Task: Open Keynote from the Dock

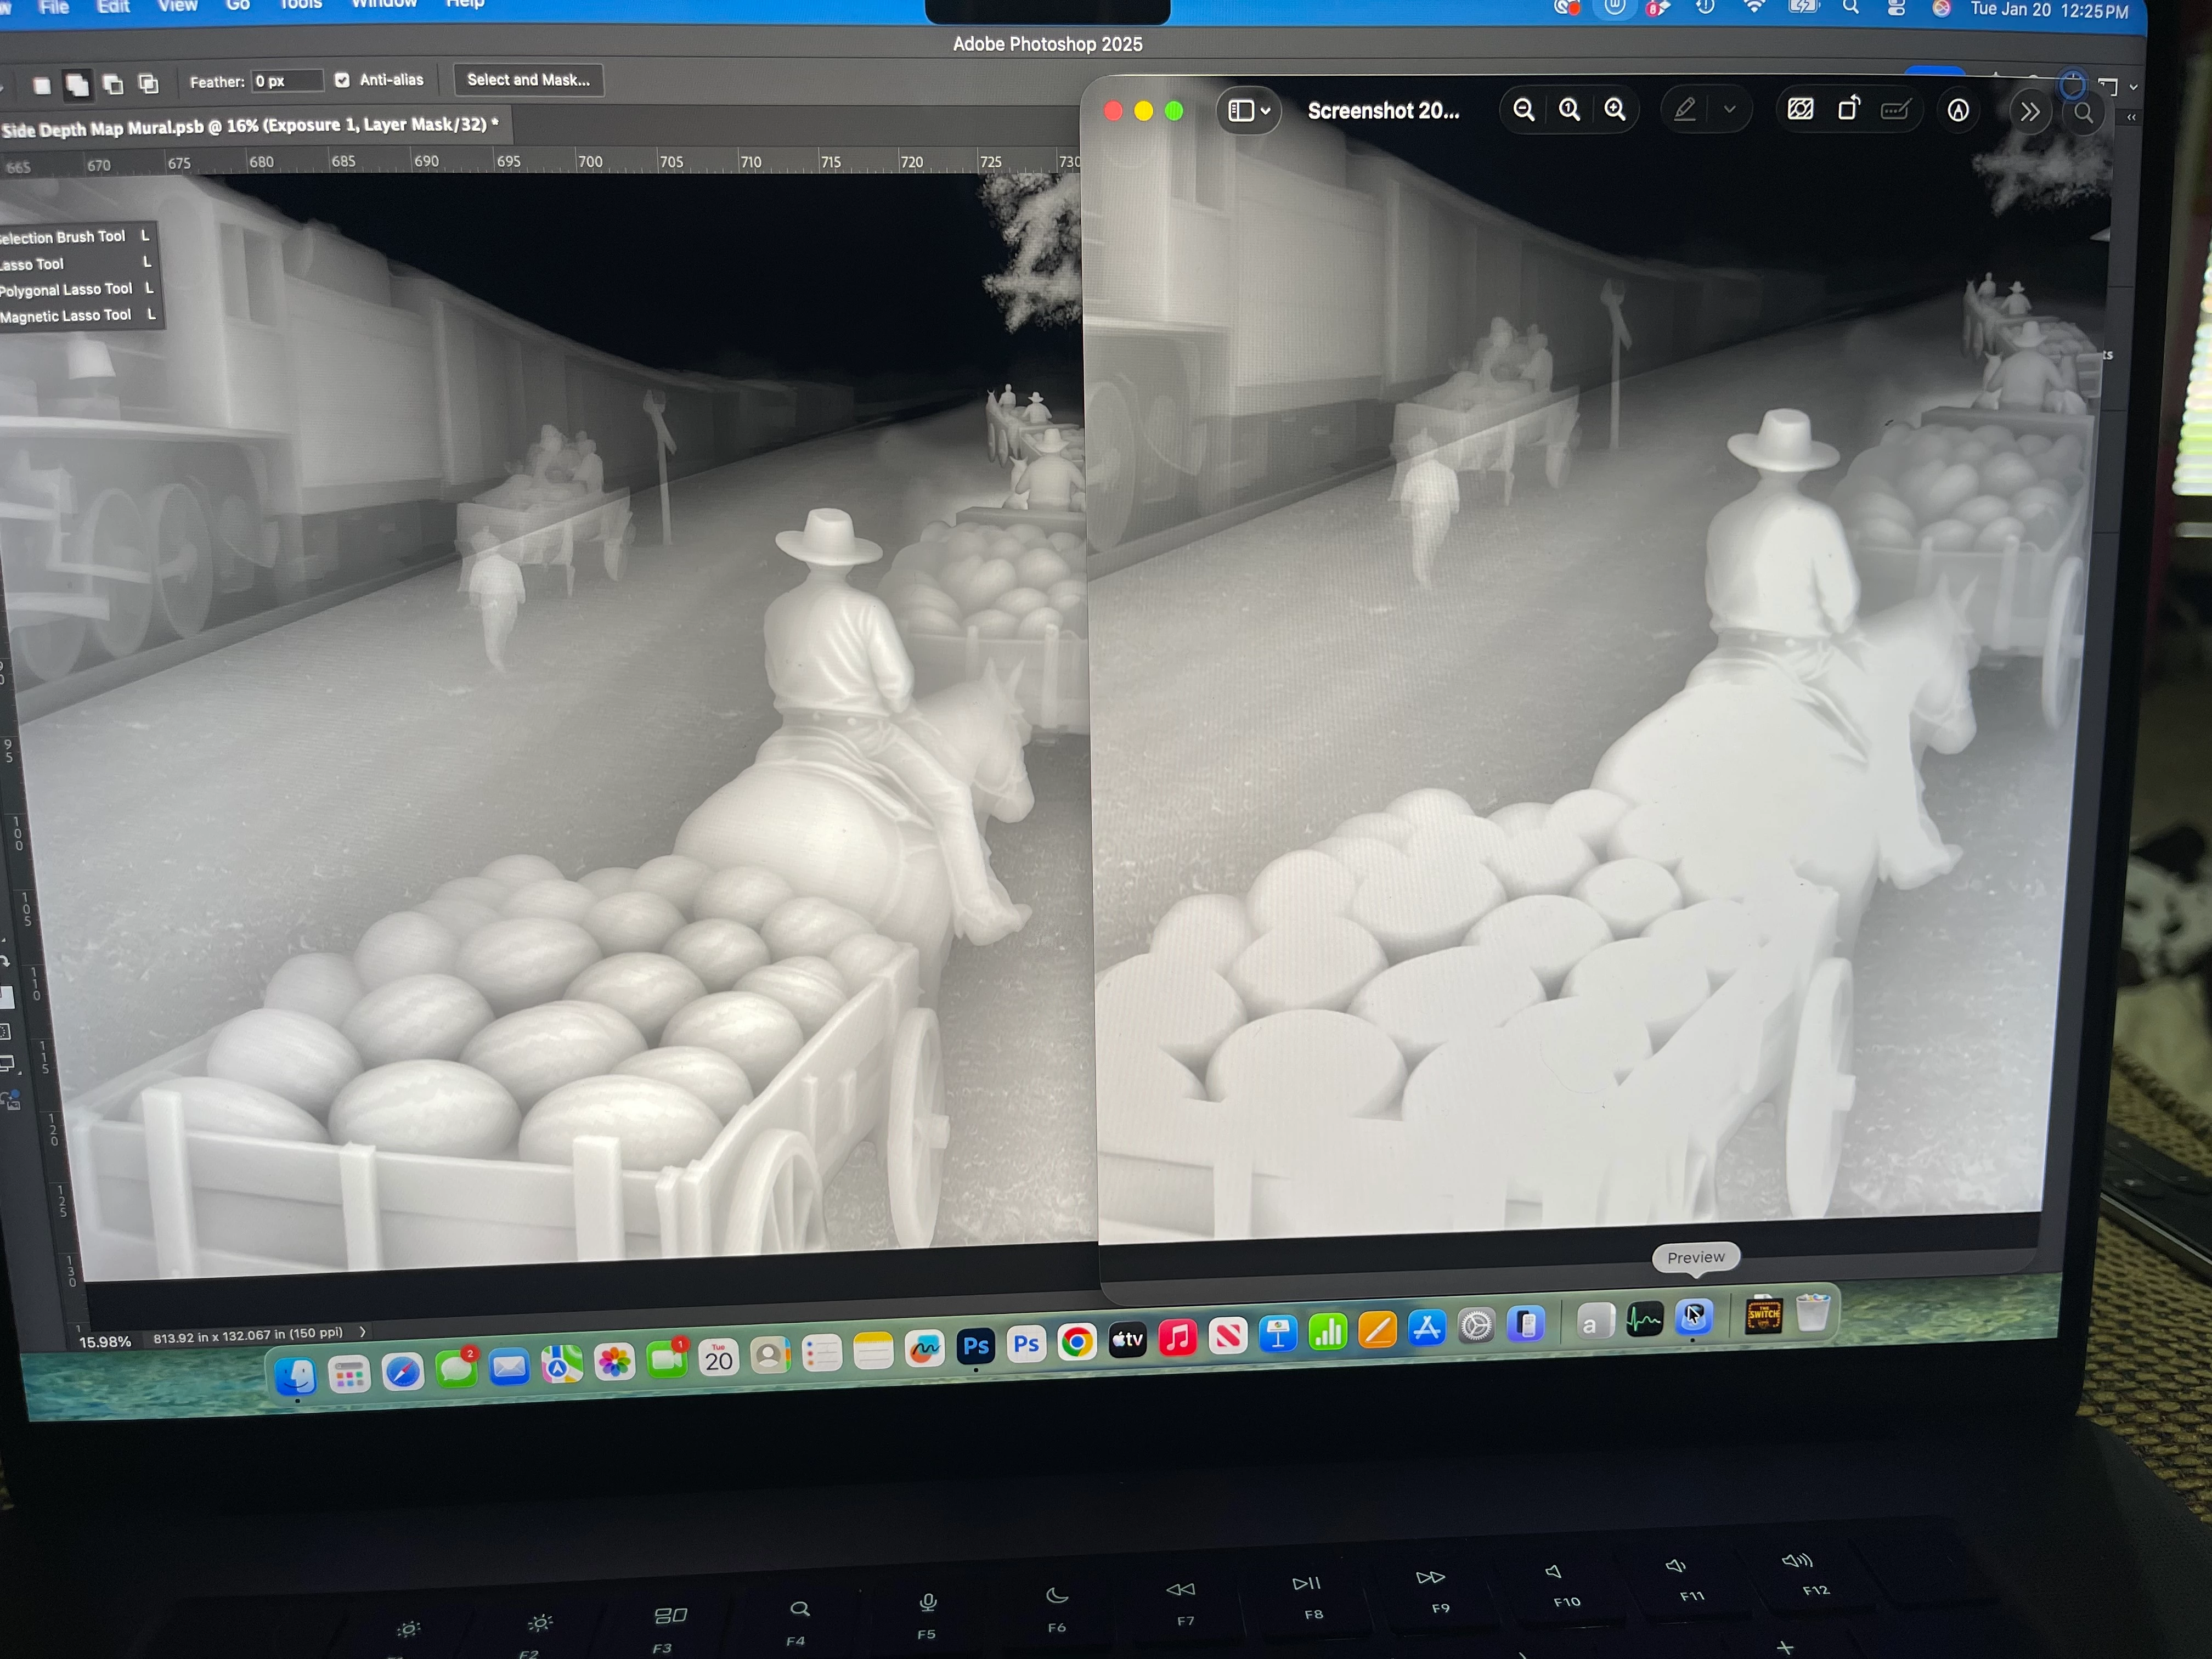Action: [x=1278, y=1333]
